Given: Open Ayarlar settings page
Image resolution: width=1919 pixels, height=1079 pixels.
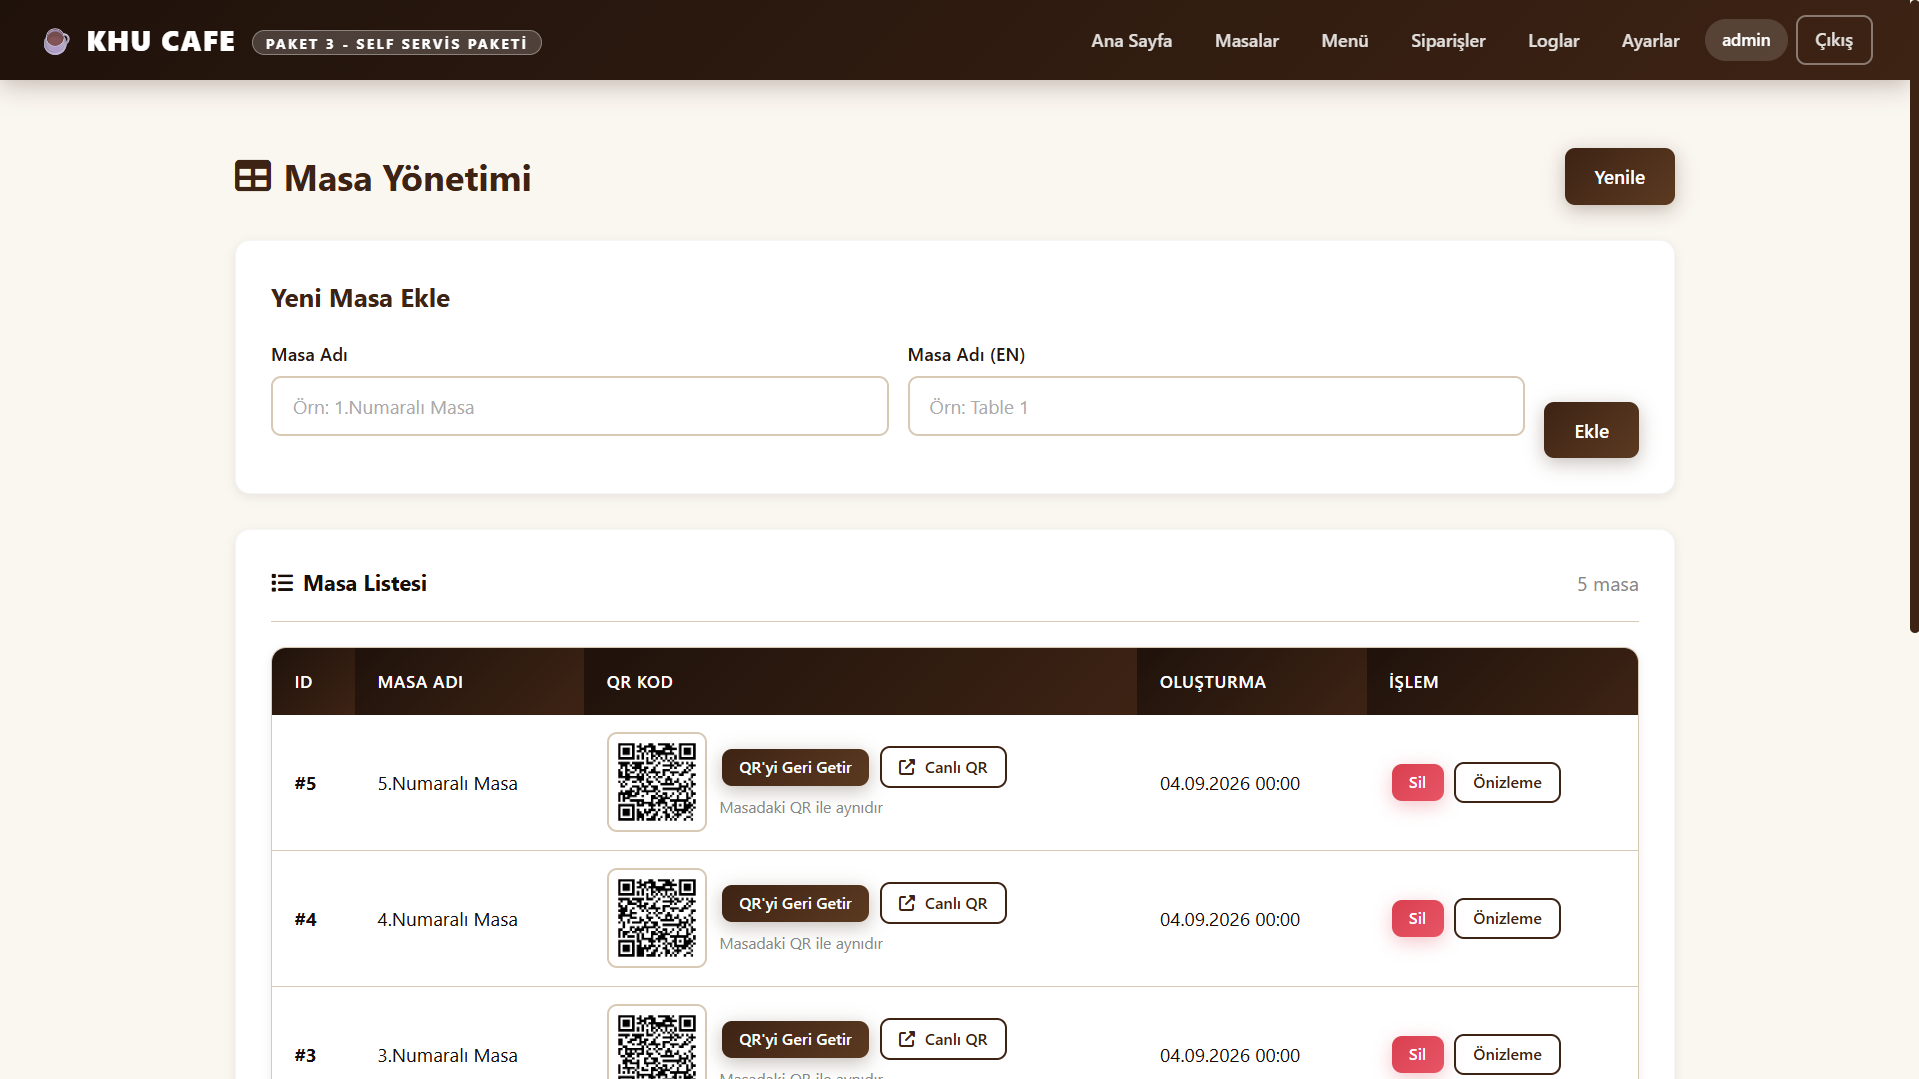Looking at the screenshot, I should pyautogui.click(x=1650, y=41).
